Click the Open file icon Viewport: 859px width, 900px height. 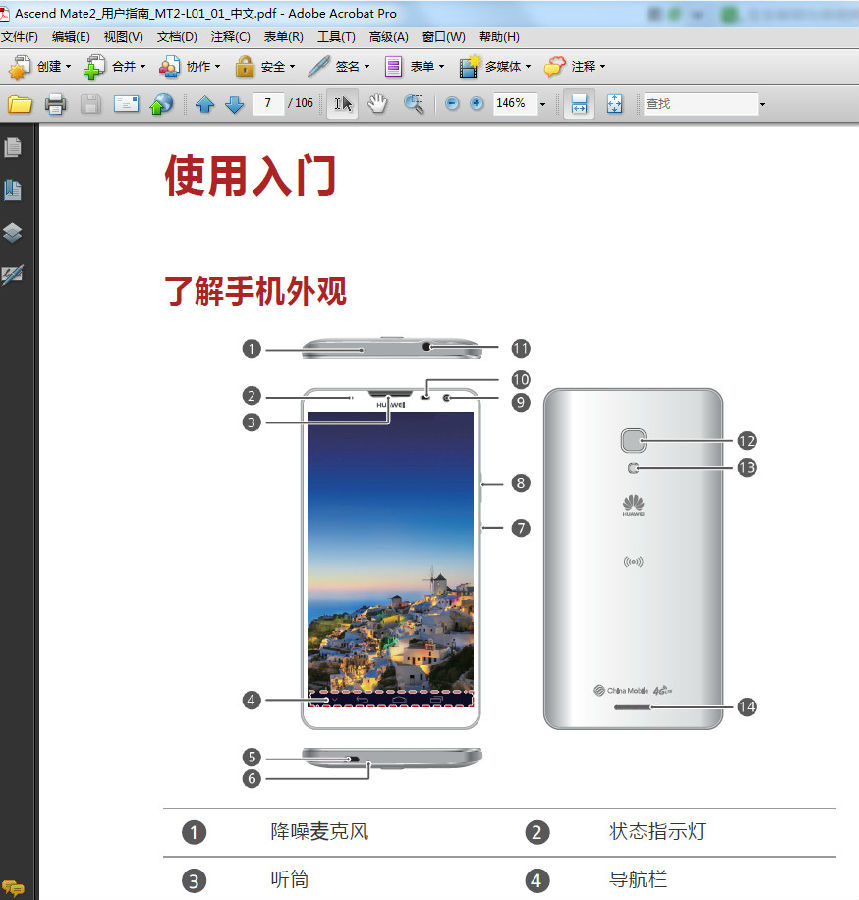21,103
